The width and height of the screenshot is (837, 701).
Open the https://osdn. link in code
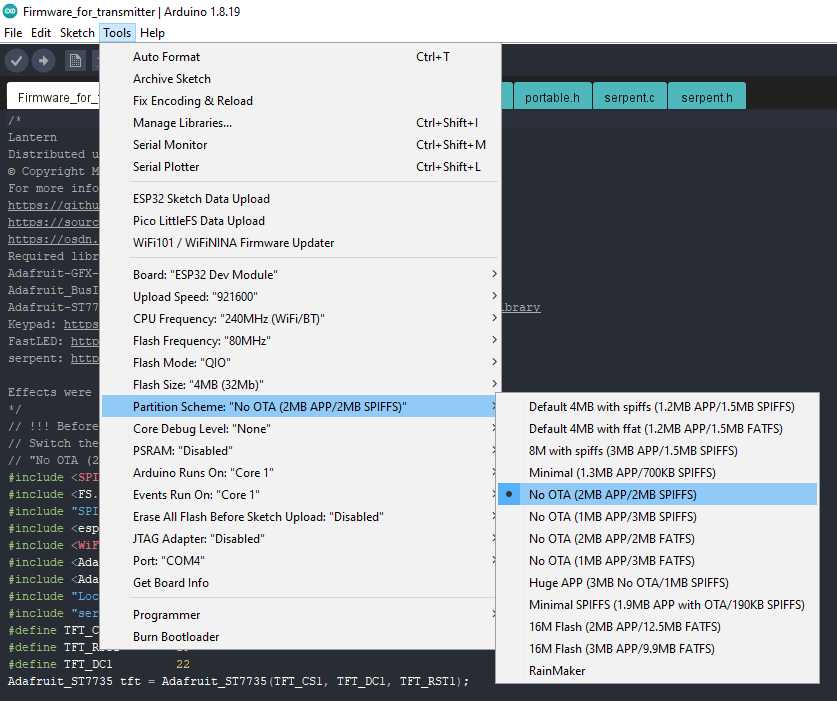coord(53,240)
